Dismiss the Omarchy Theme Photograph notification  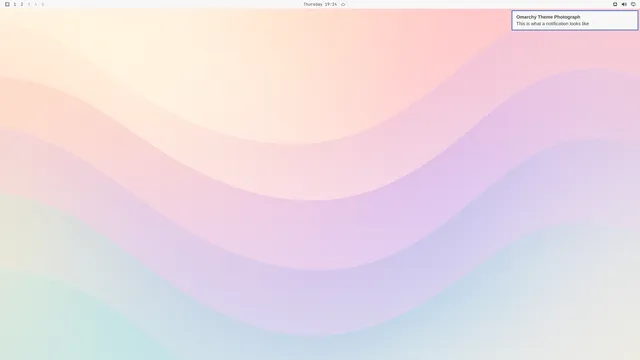coord(575,20)
